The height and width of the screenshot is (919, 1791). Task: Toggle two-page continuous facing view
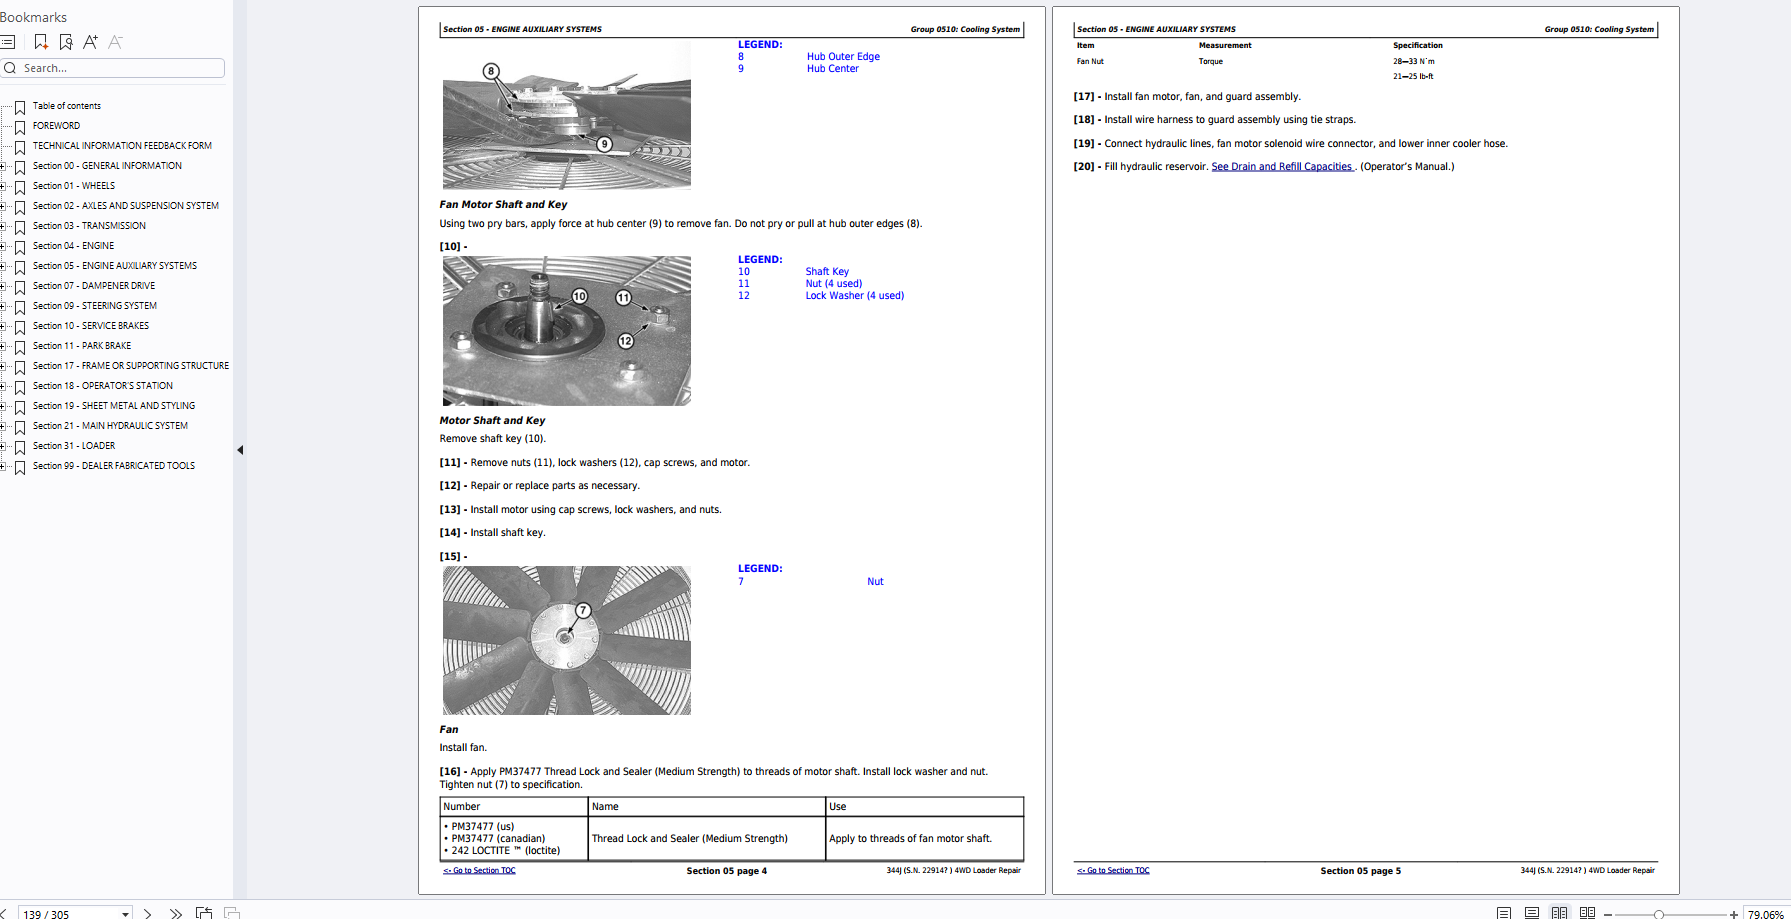(x=1587, y=913)
